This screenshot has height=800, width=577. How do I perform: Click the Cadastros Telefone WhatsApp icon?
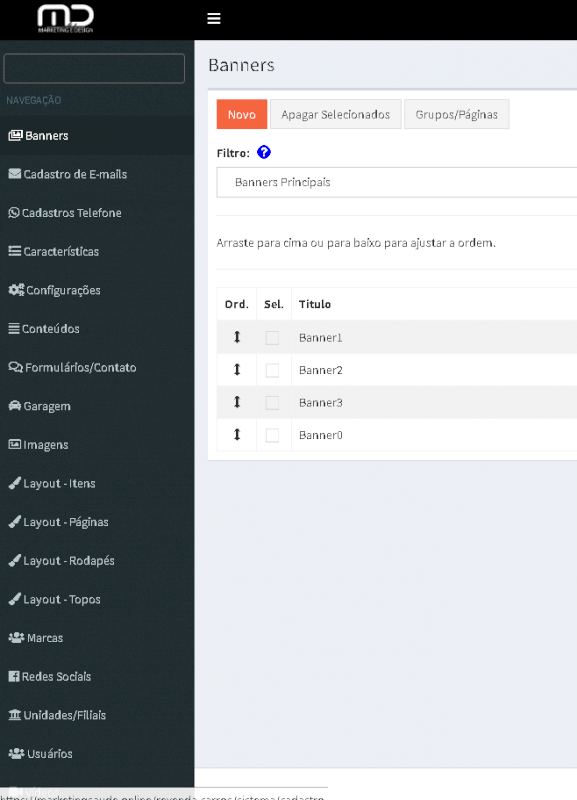14,212
